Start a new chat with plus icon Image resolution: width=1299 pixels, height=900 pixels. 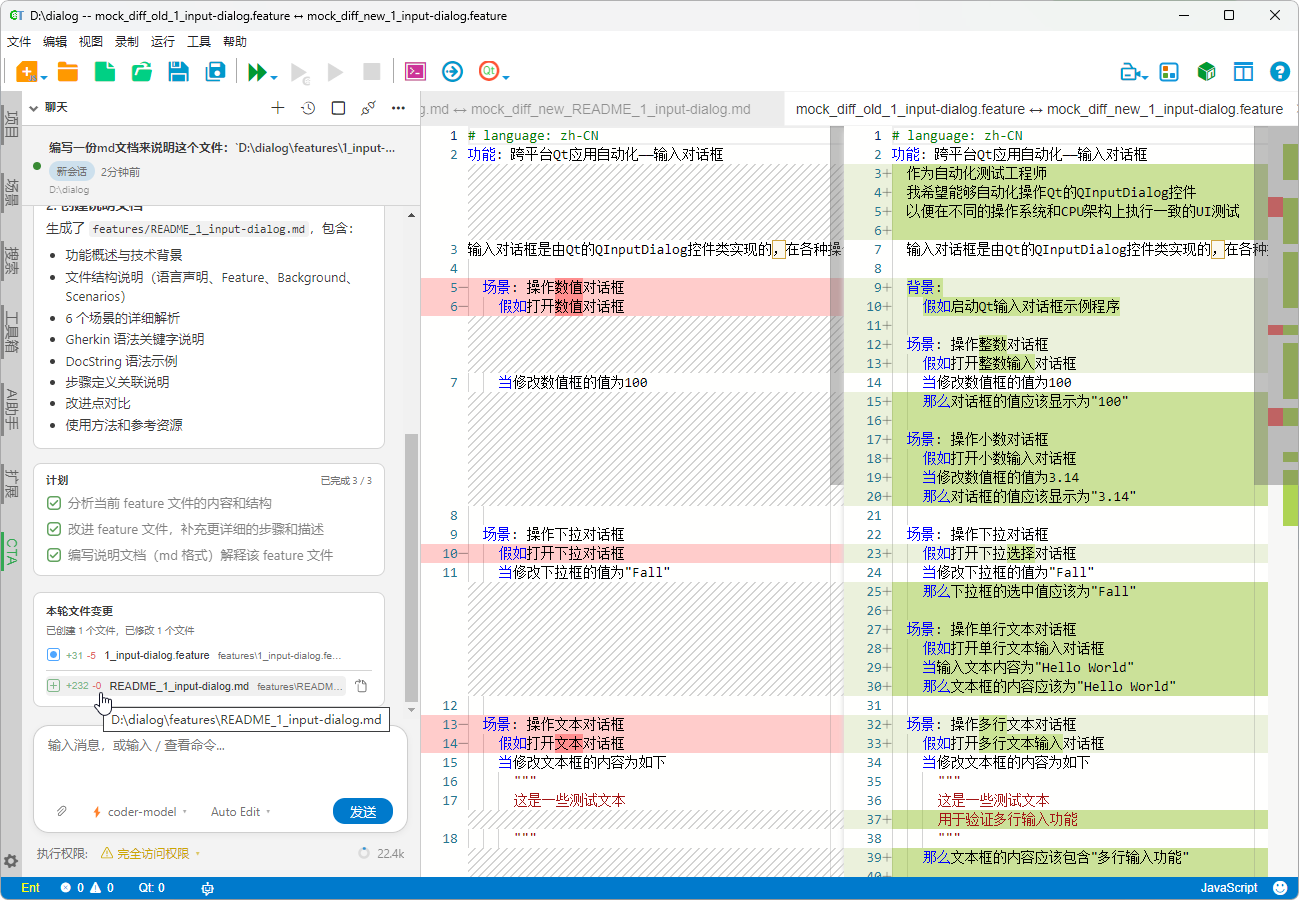coord(278,108)
